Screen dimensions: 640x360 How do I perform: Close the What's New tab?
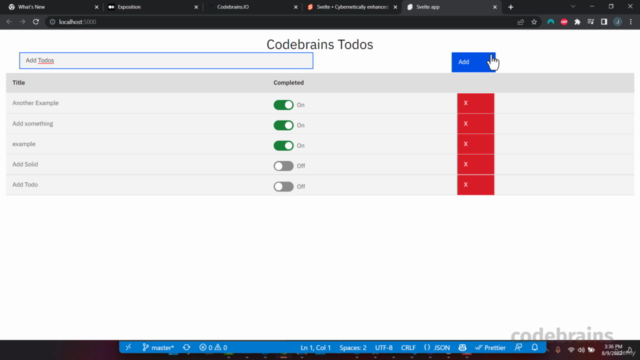click(x=96, y=7)
